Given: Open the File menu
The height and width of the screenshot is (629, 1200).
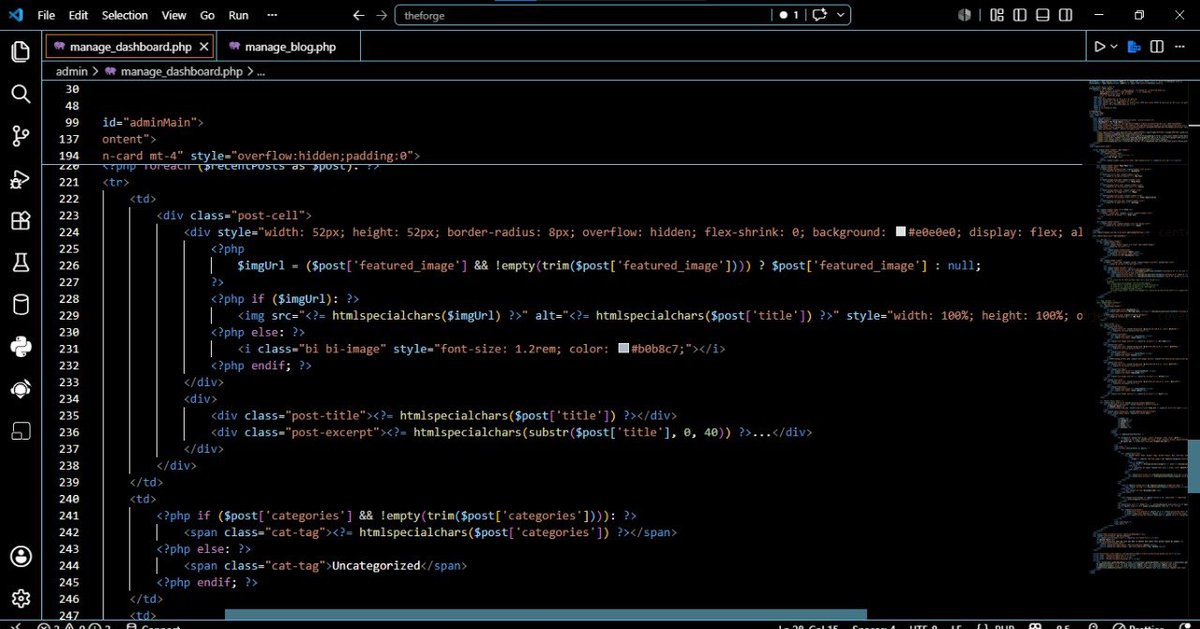Looking at the screenshot, I should [46, 15].
